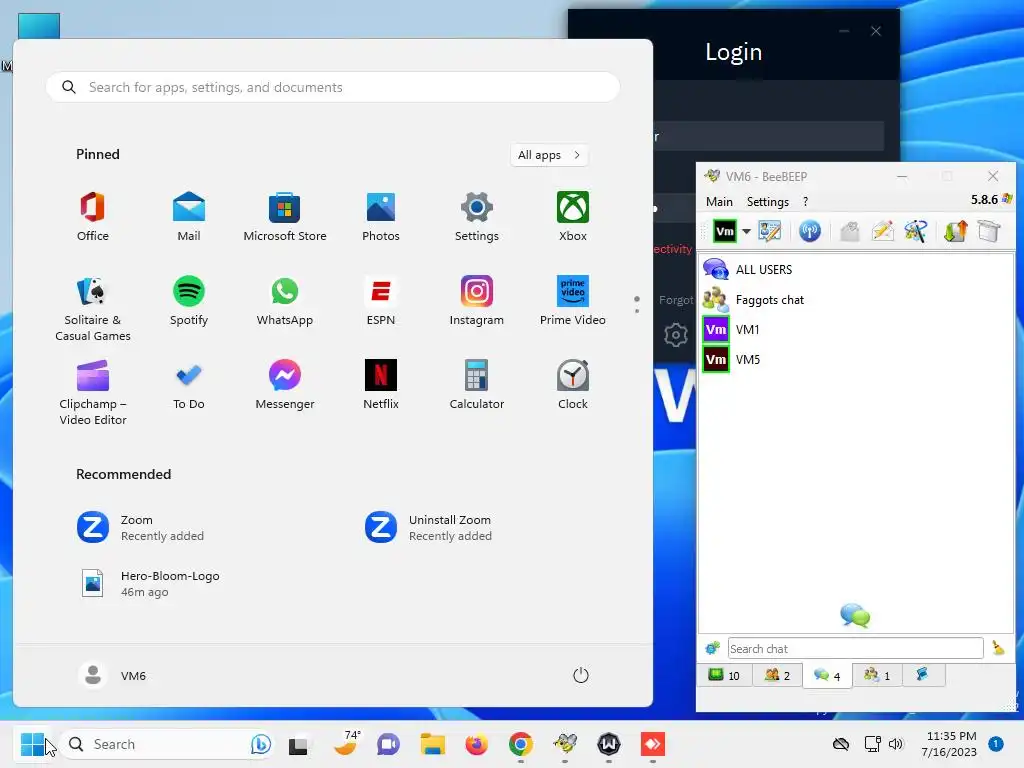Launch Spotify from Start menu
The height and width of the screenshot is (768, 1024).
pyautogui.click(x=189, y=302)
